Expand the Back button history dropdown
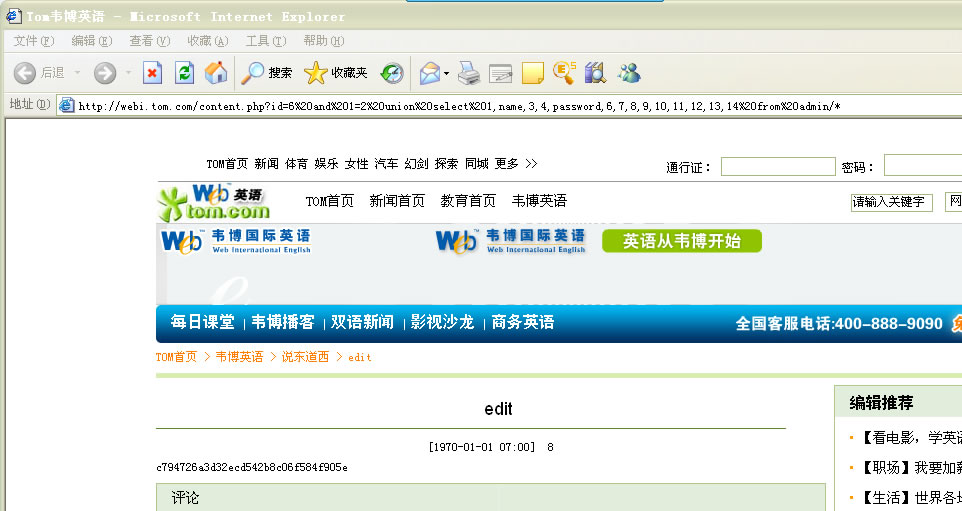The width and height of the screenshot is (962, 511). pyautogui.click(x=77, y=73)
